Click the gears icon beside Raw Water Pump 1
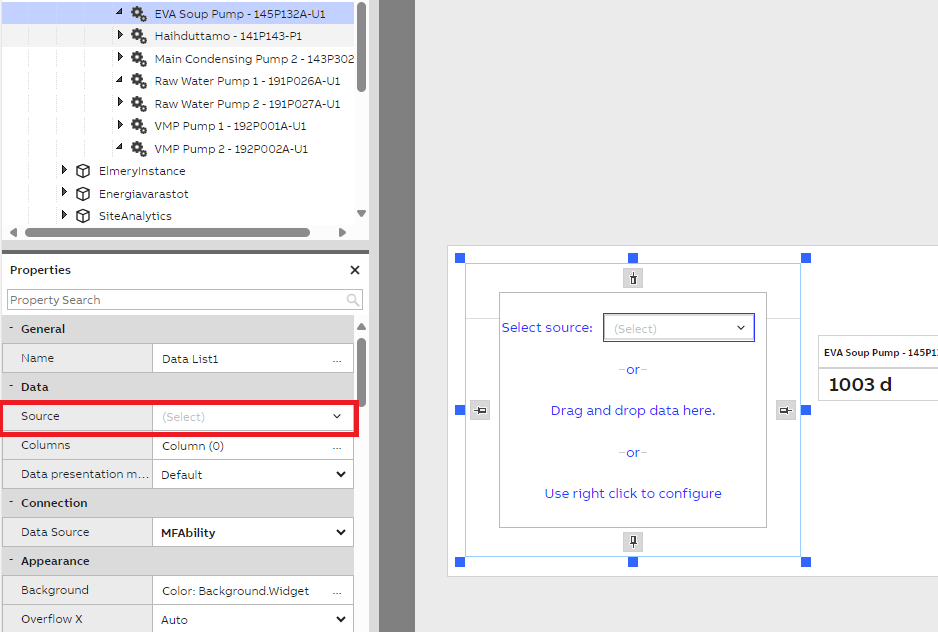 click(137, 80)
